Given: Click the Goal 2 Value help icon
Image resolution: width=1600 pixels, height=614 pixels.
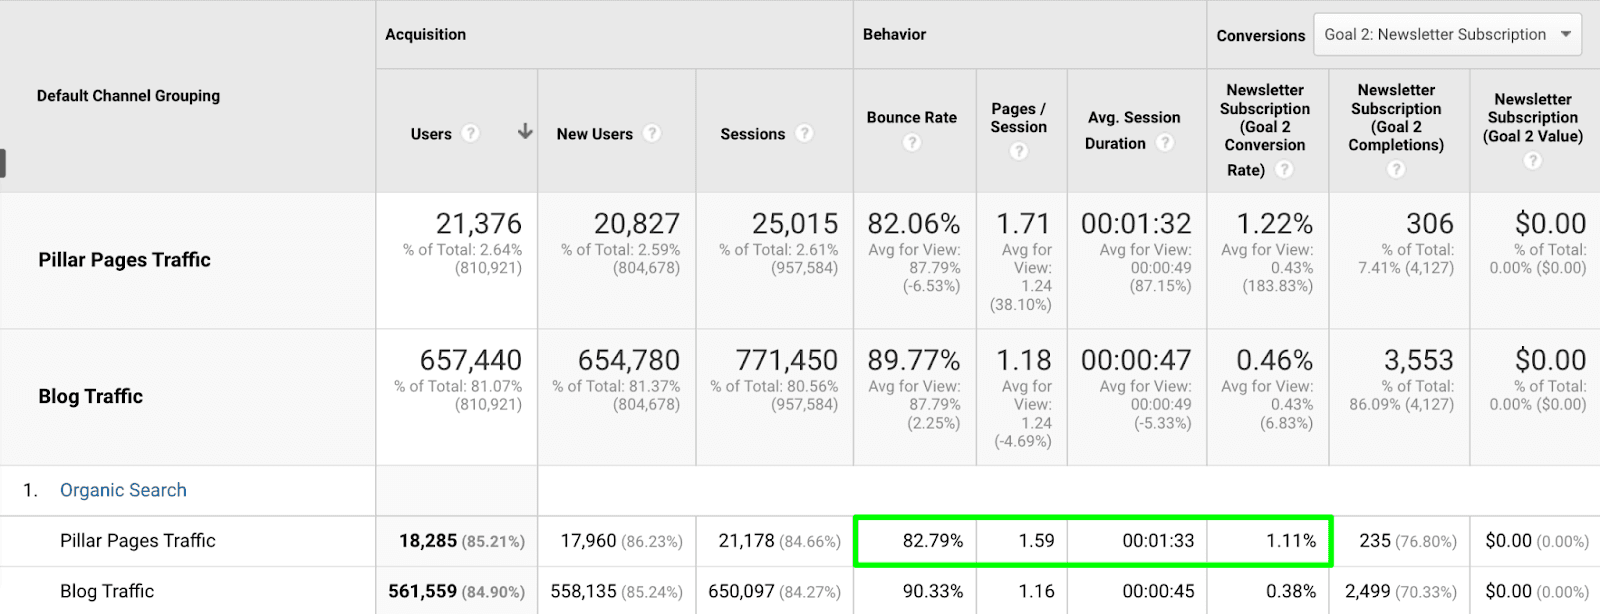Looking at the screenshot, I should point(1532,160).
